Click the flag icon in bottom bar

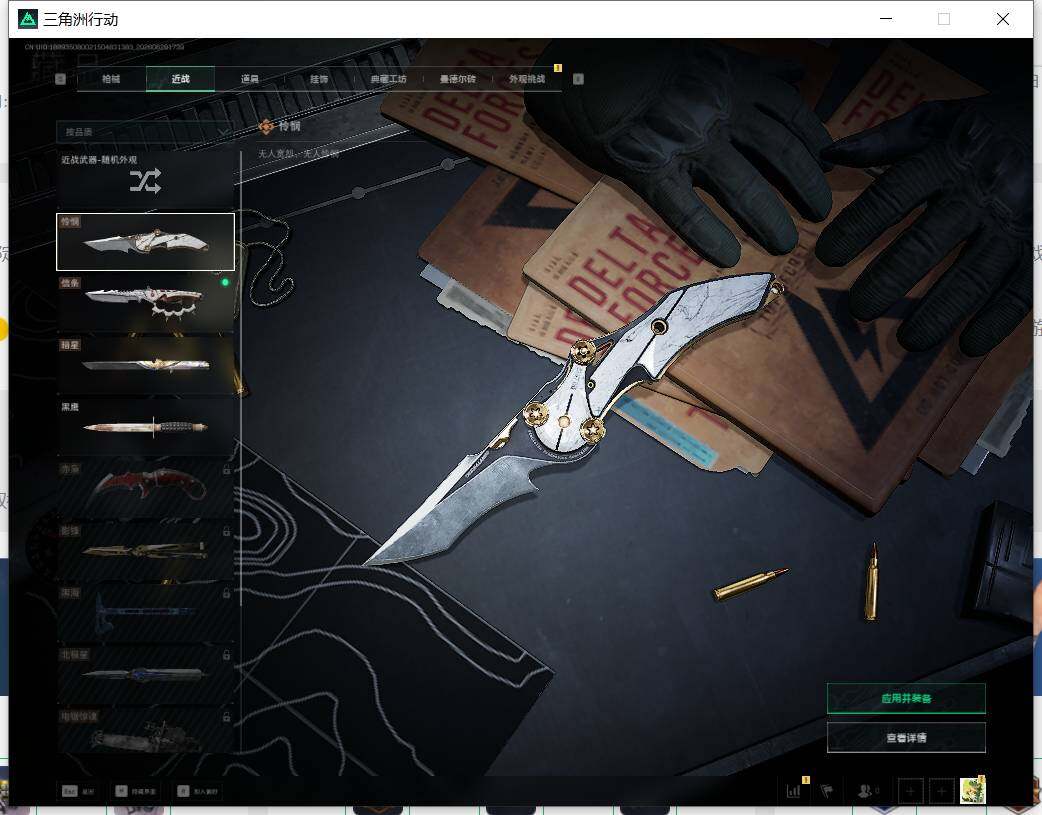827,790
